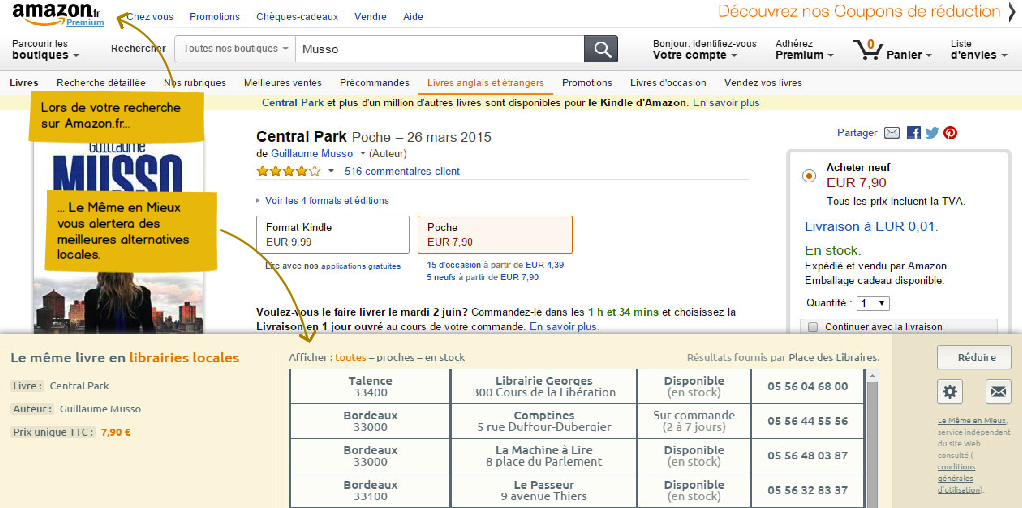
Task: Click the Réduire button
Action: pos(974,357)
